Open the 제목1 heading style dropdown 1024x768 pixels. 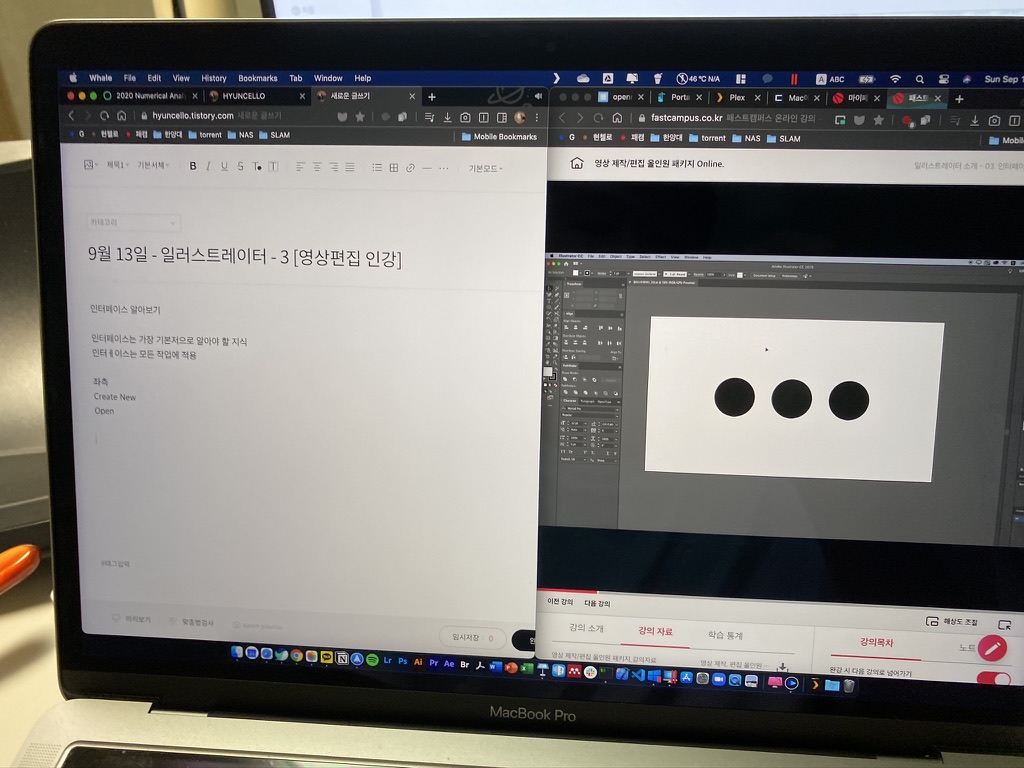click(118, 165)
